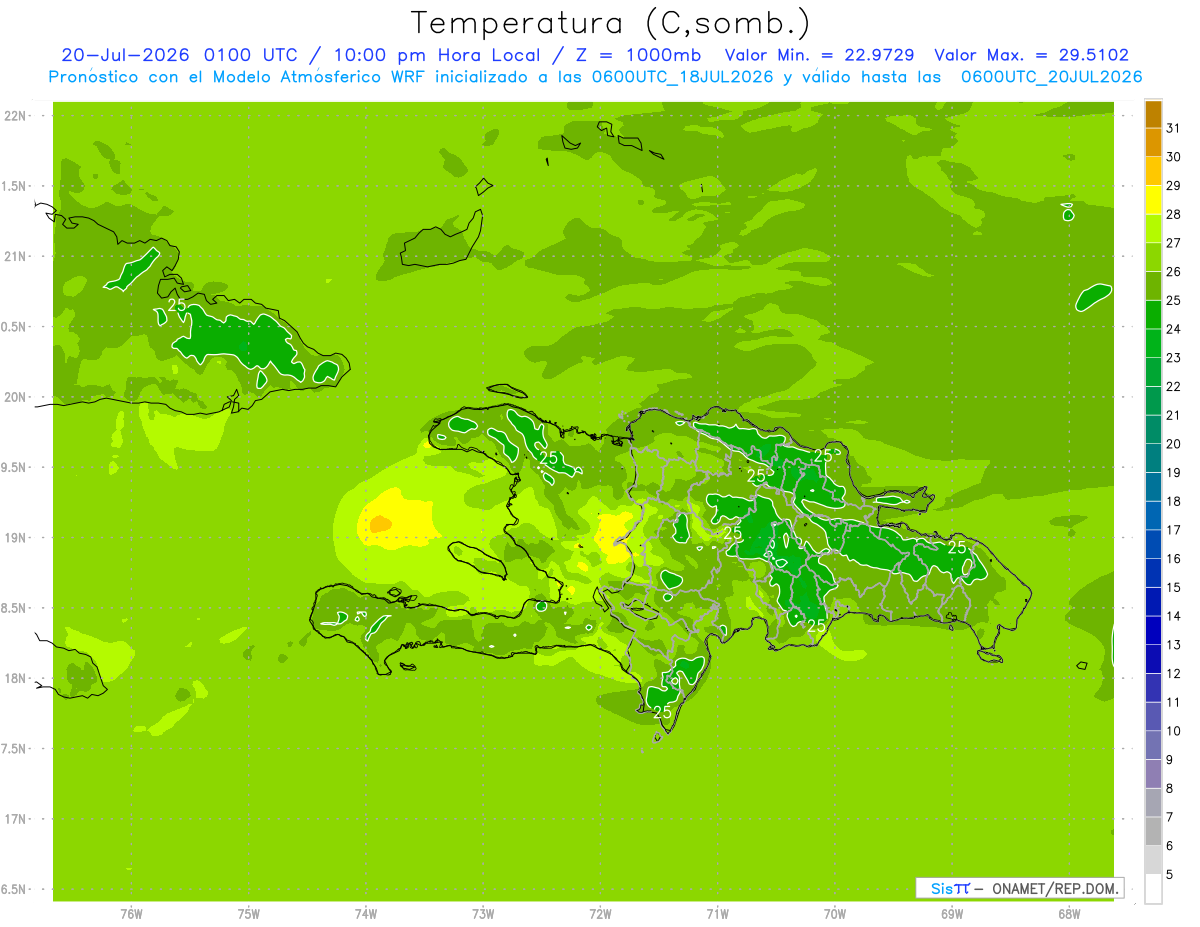
Task: Click the '10:00 pm Hora Local' text
Action: point(435,55)
